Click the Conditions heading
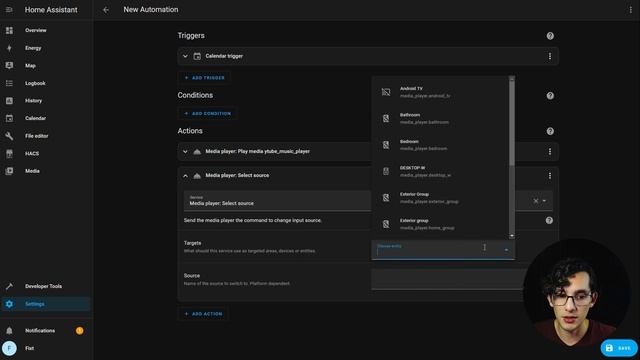This screenshot has width=640, height=360. pos(195,95)
